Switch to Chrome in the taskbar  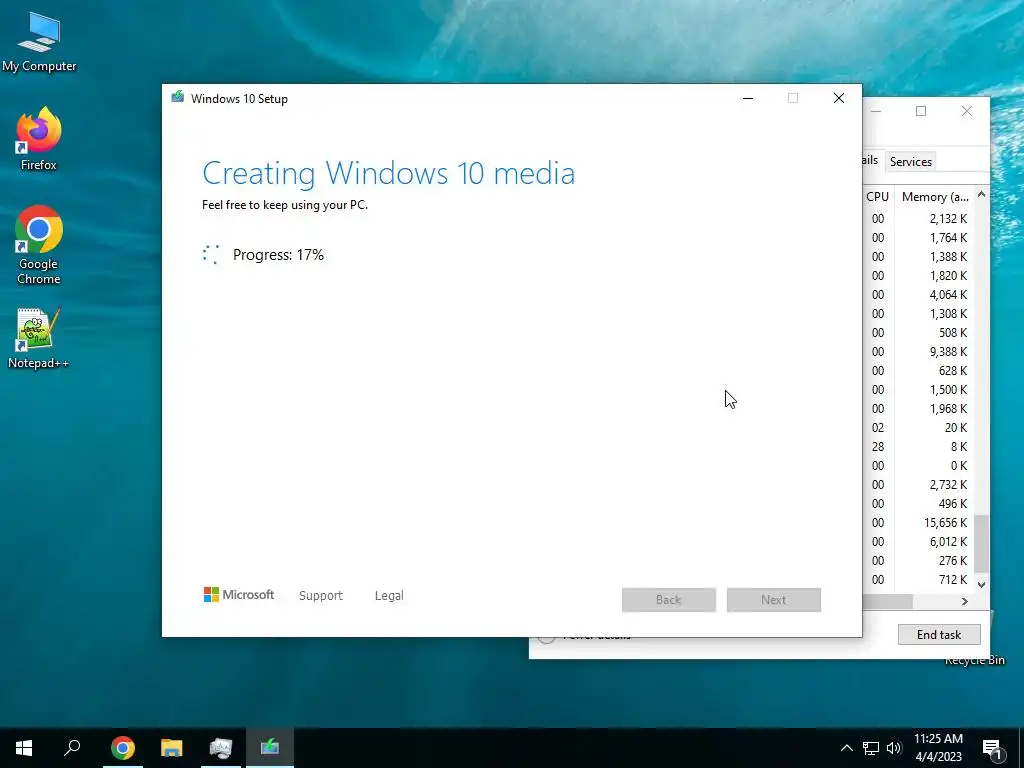(x=123, y=748)
